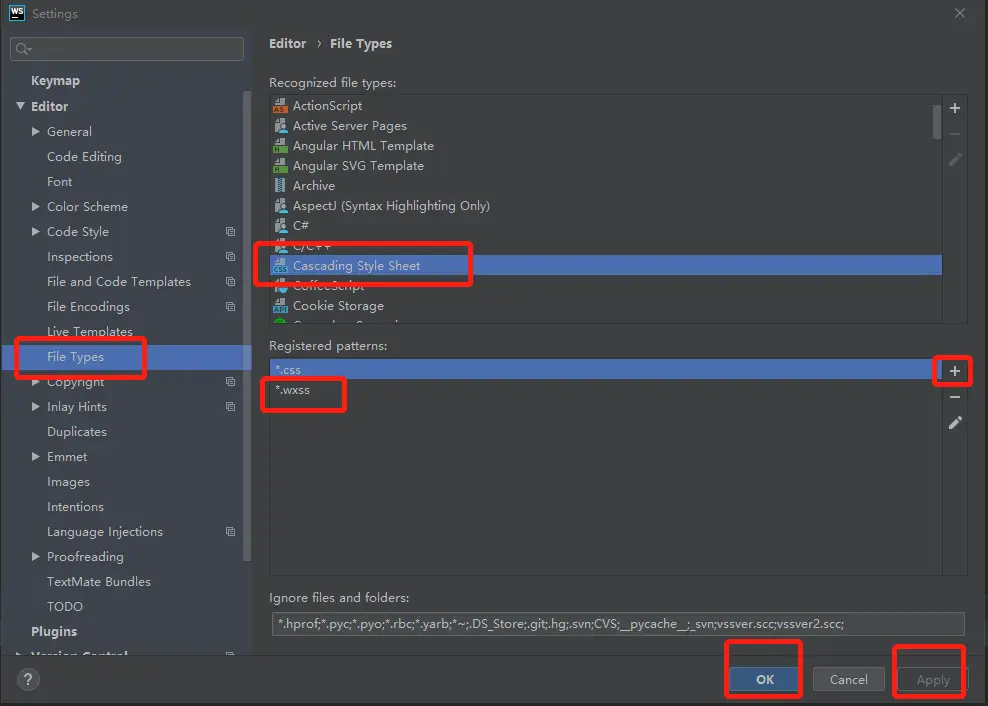Open the Images settings page

(x=69, y=482)
